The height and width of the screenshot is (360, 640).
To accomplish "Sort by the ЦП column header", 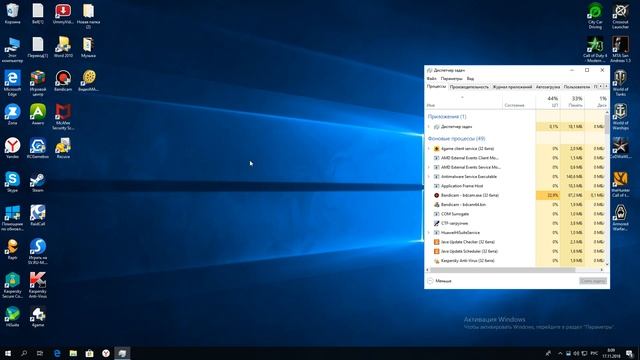I will (x=548, y=102).
